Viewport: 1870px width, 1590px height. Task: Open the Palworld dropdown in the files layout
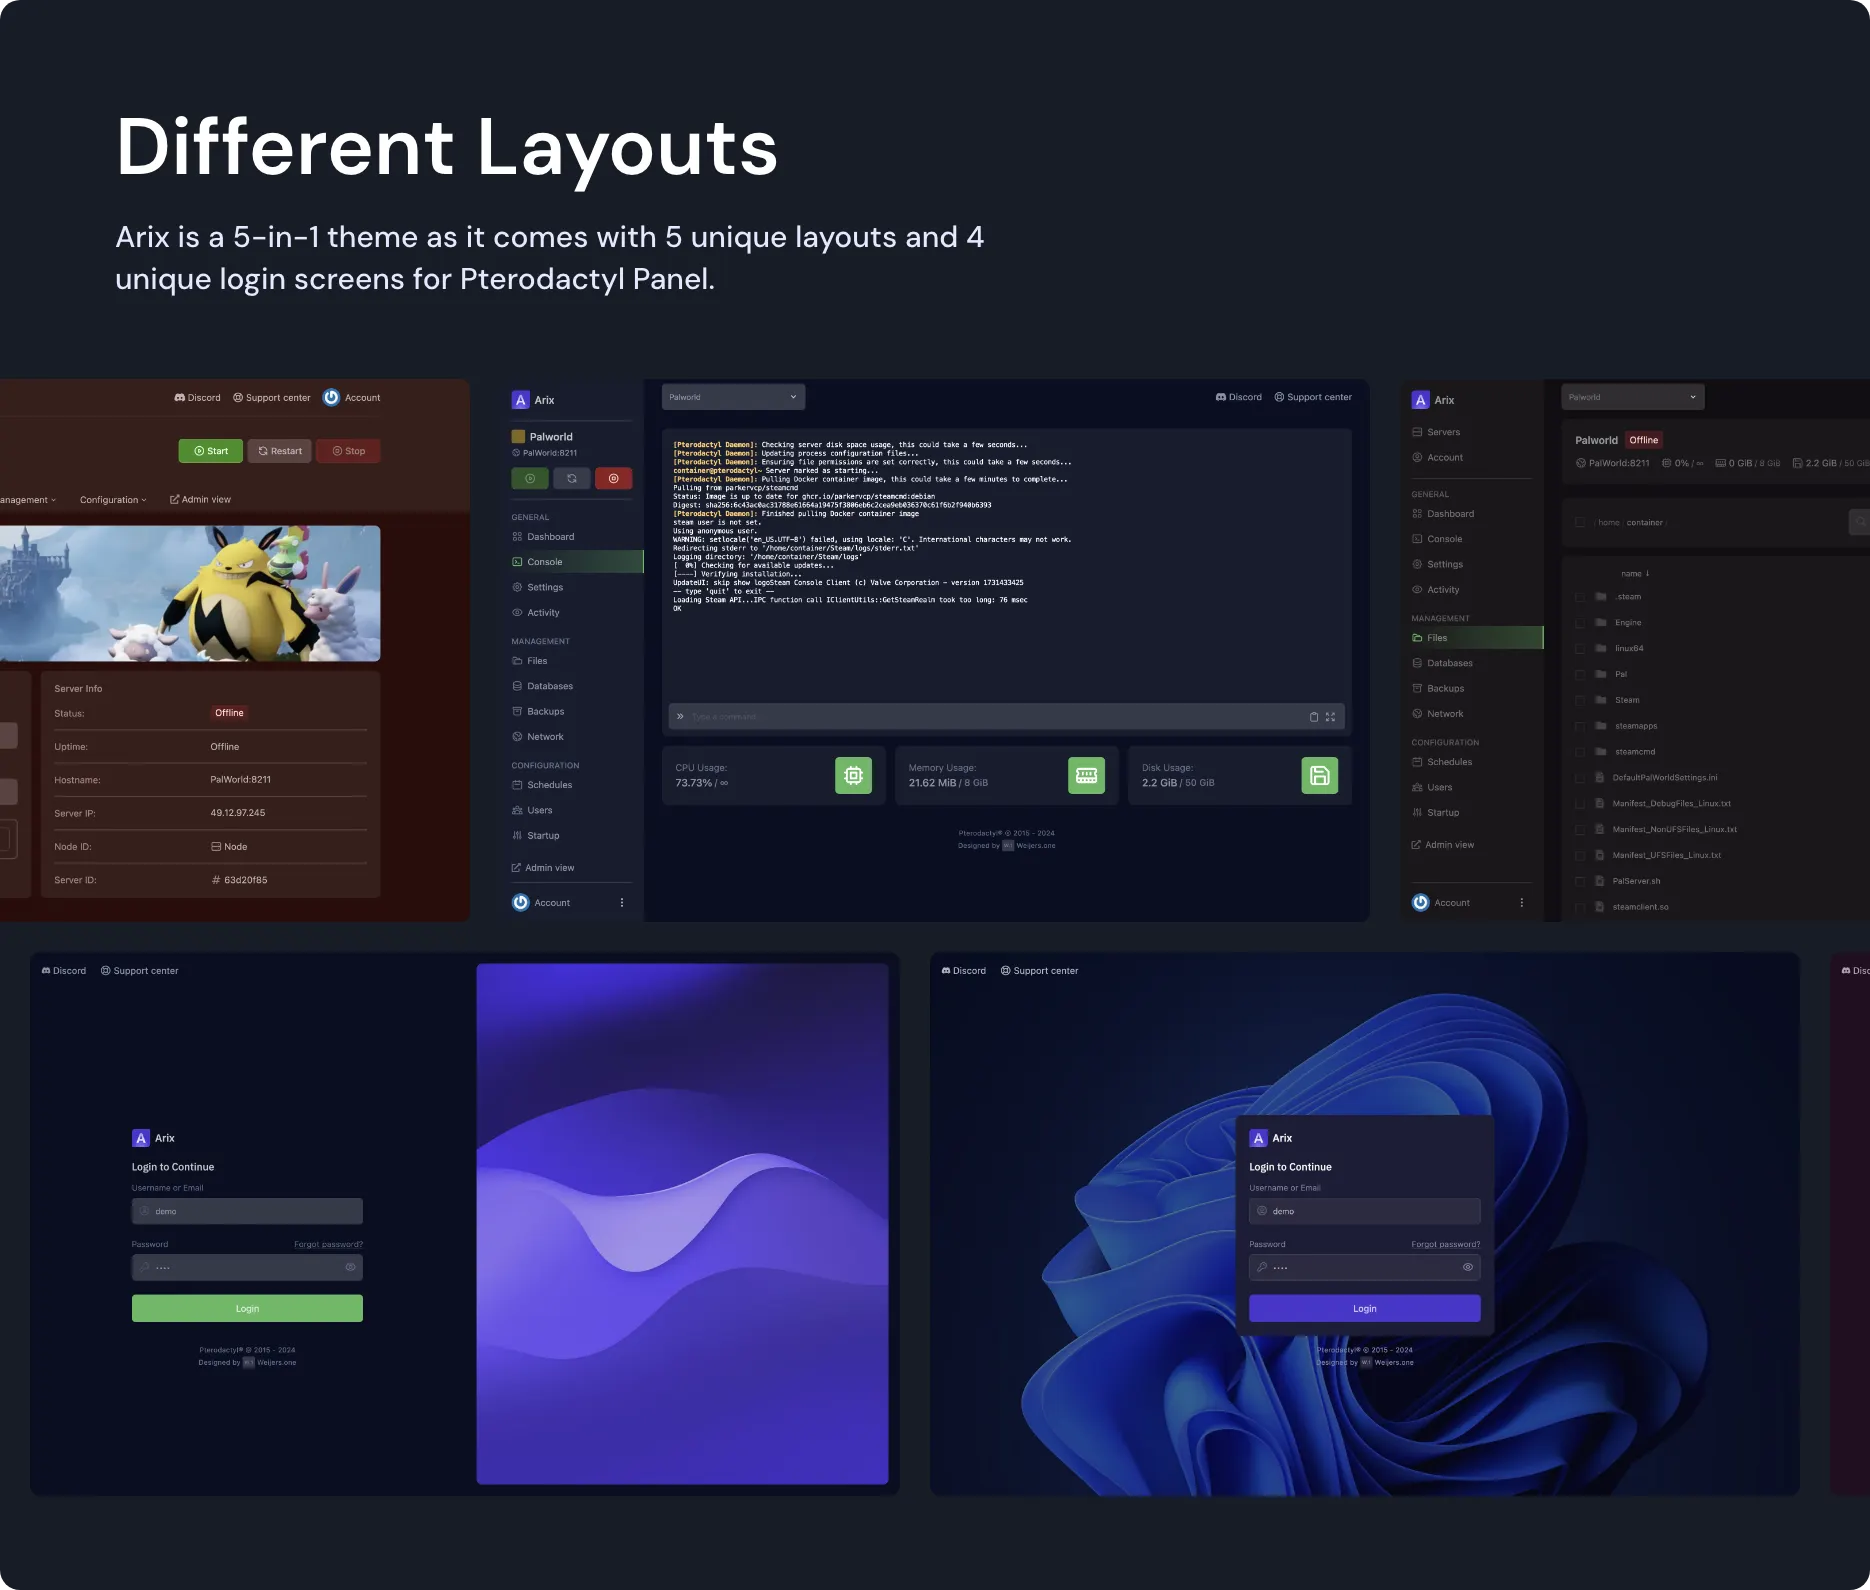click(x=1632, y=396)
